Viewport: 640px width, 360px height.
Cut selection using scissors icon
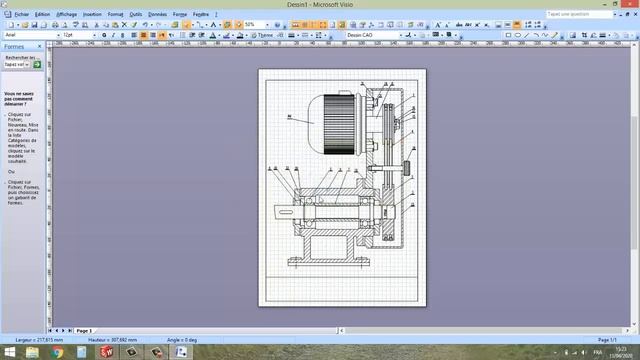pyautogui.click(x=97, y=25)
